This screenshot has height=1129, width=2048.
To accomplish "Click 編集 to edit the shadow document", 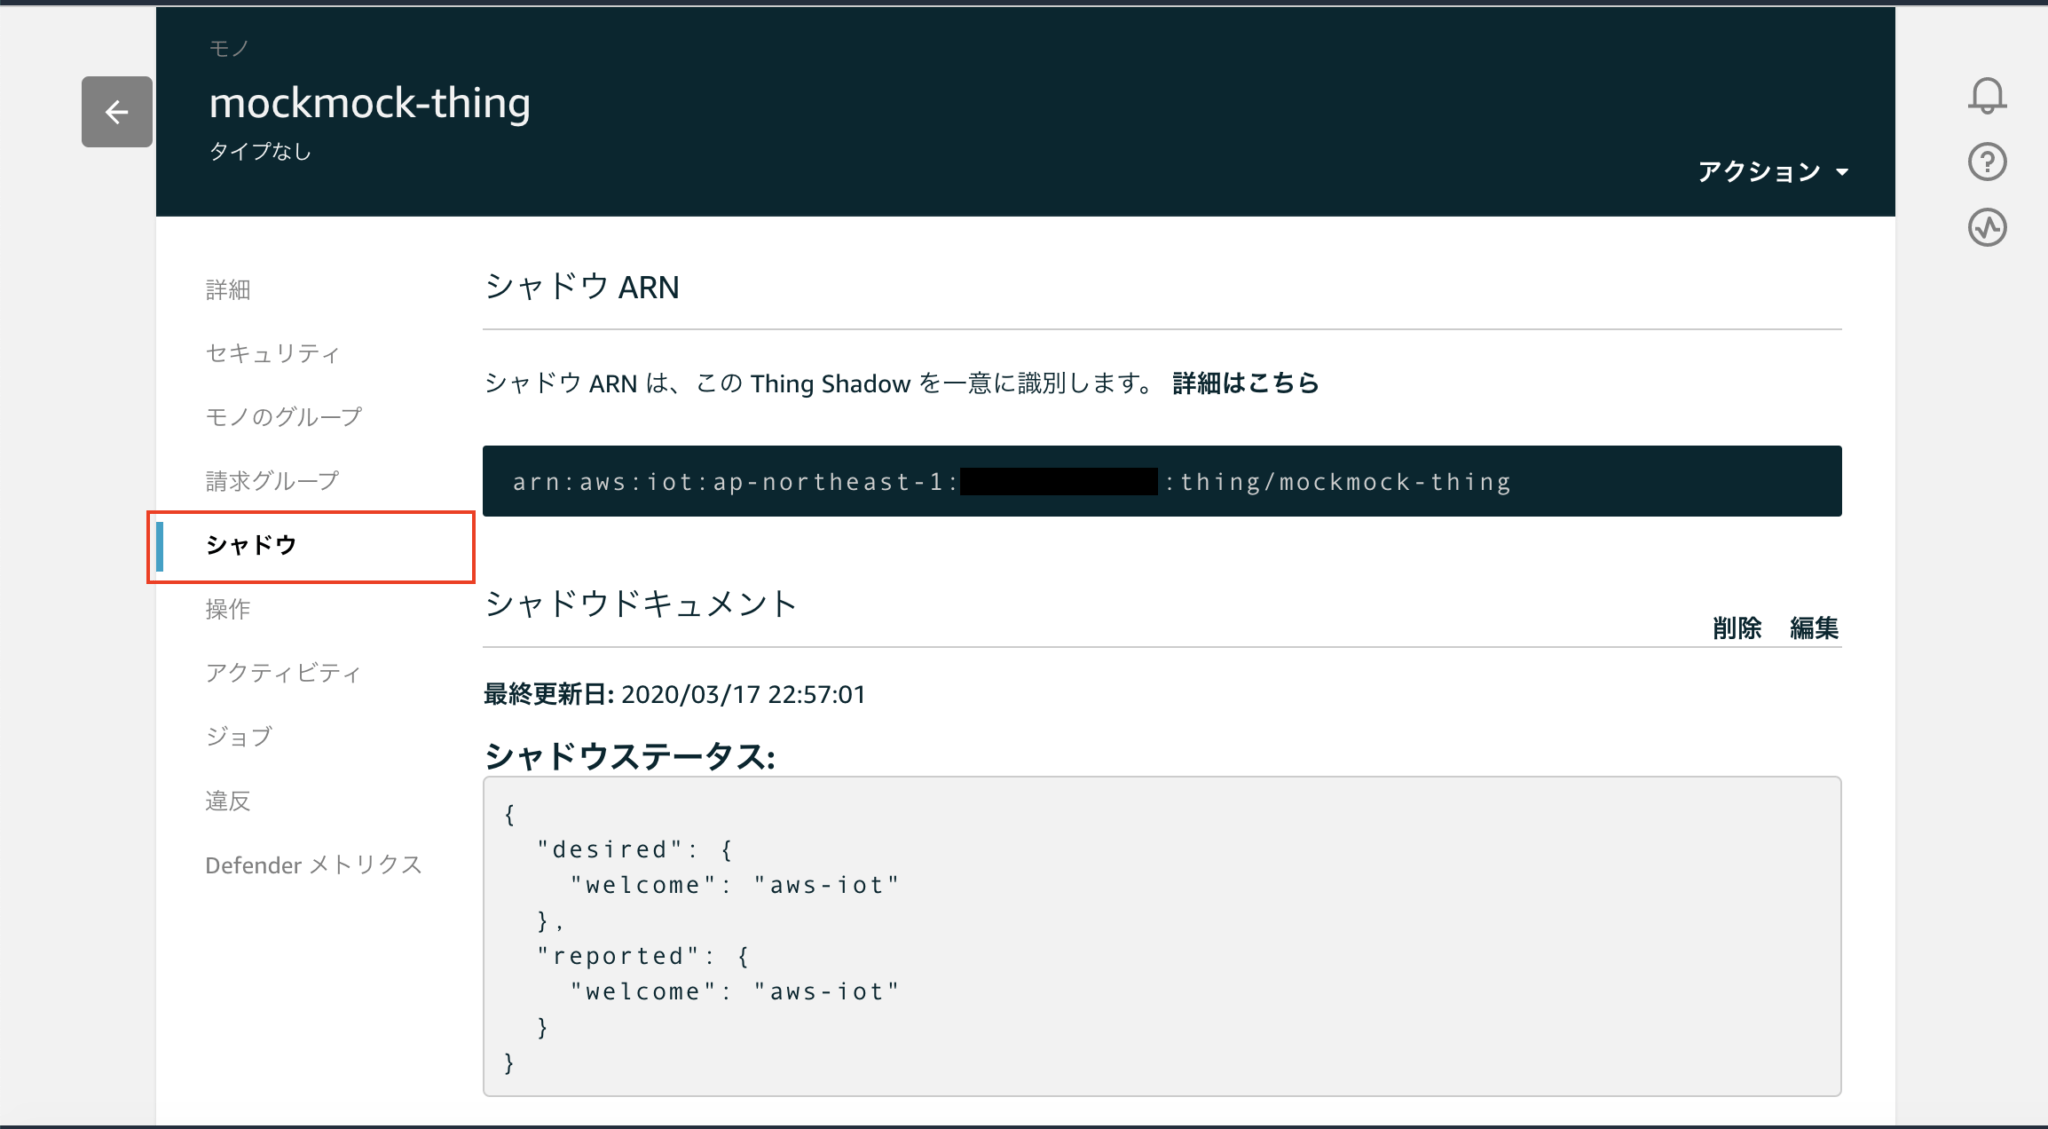I will (1814, 628).
